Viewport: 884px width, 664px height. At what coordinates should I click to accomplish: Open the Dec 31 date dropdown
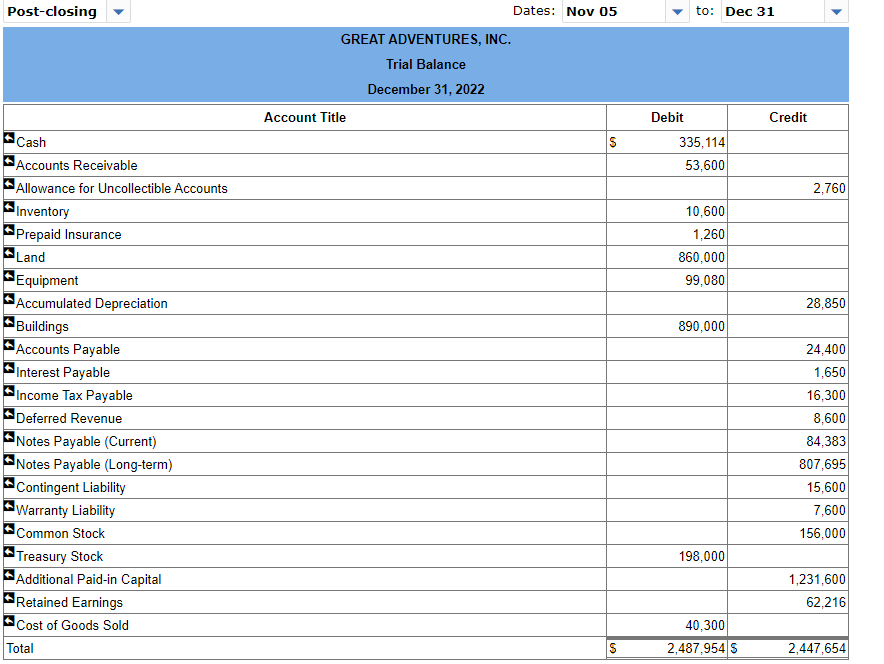(836, 11)
